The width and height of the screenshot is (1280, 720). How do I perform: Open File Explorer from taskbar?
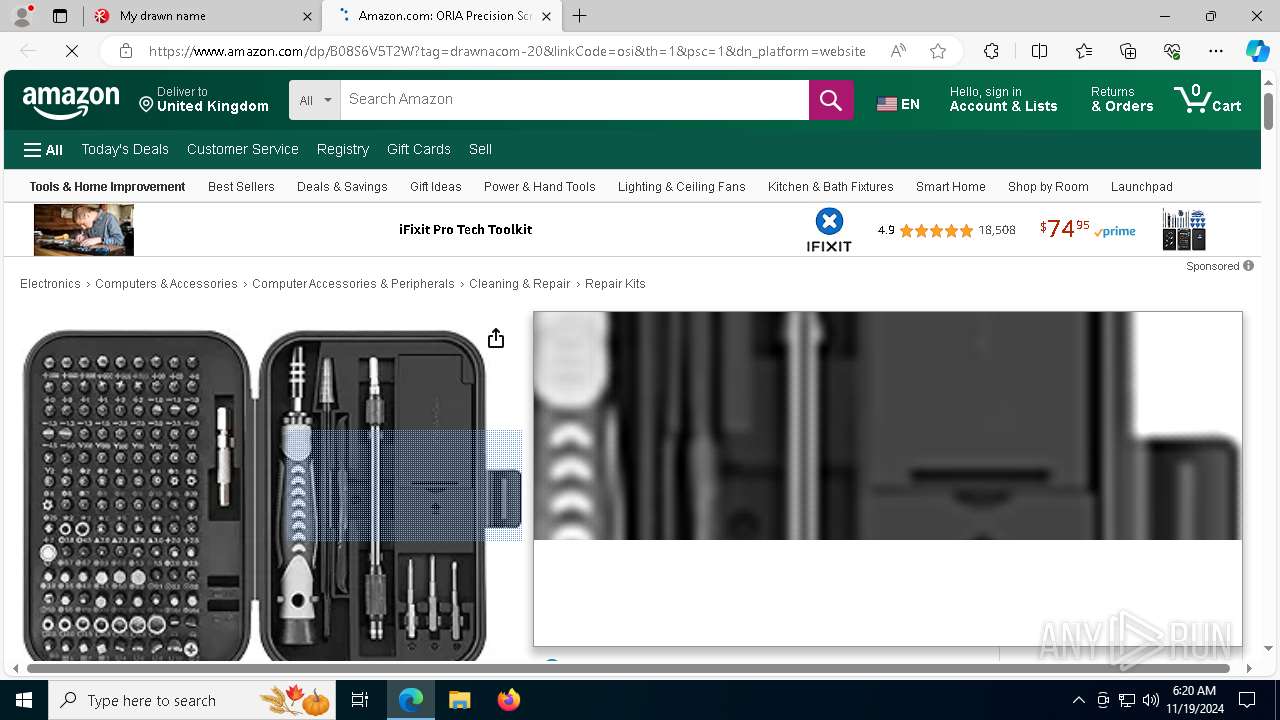pos(459,700)
